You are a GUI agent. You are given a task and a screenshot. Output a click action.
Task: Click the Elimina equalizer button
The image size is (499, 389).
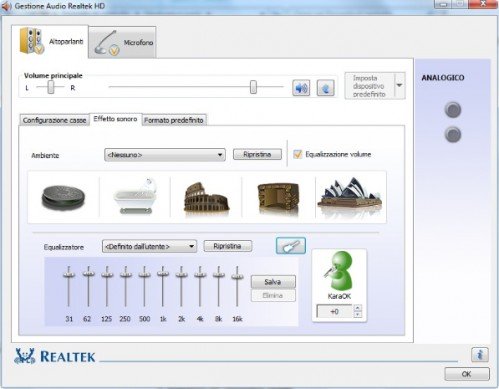point(273,296)
